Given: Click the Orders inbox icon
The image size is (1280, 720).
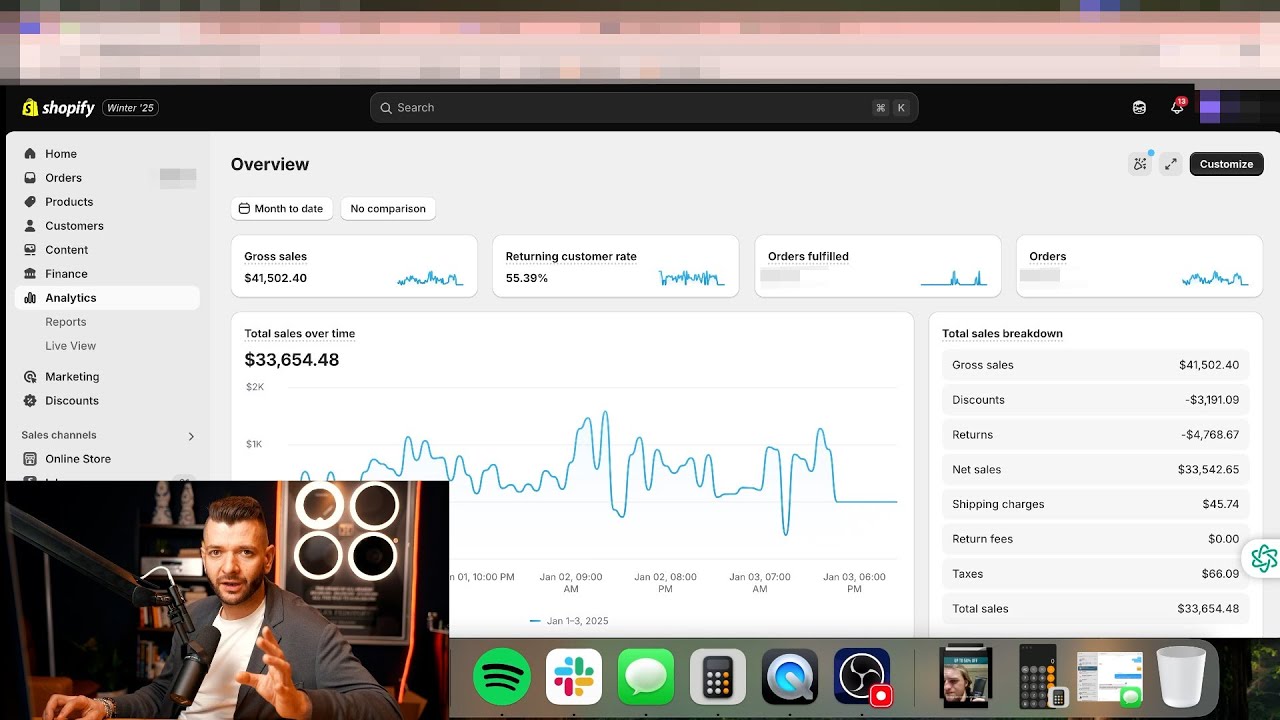Looking at the screenshot, I should [30, 178].
